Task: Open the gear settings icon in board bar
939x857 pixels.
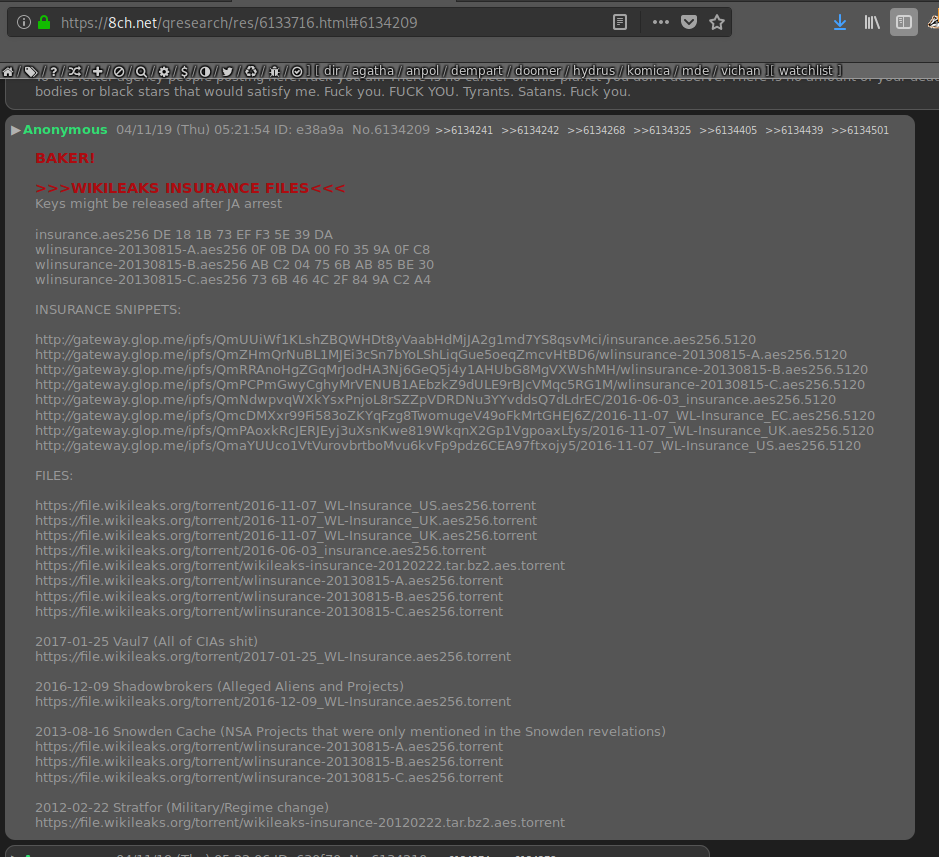Action: pyautogui.click(x=163, y=71)
